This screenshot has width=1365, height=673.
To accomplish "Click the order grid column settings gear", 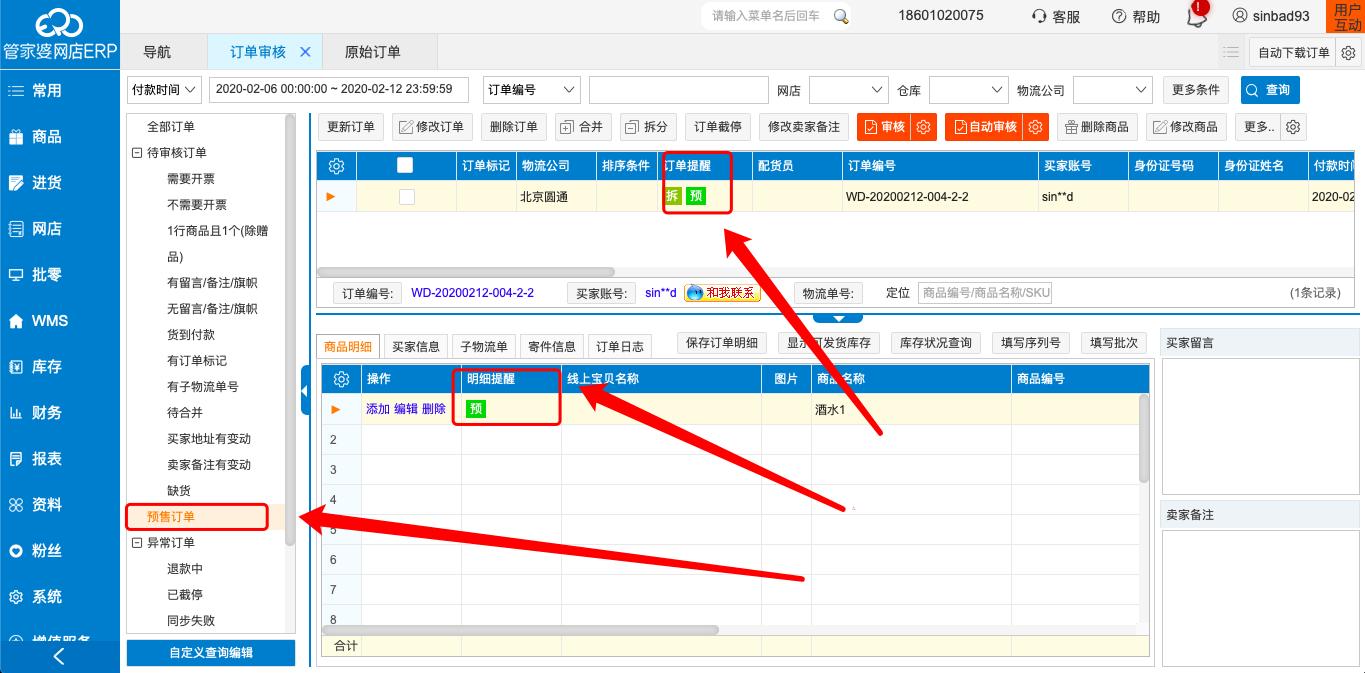I will click(x=337, y=166).
